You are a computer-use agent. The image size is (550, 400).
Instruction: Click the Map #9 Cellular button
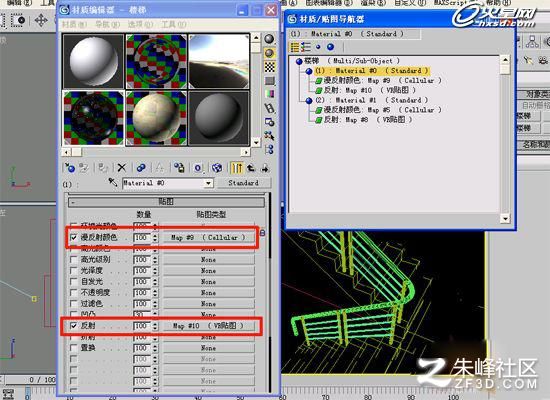click(208, 238)
